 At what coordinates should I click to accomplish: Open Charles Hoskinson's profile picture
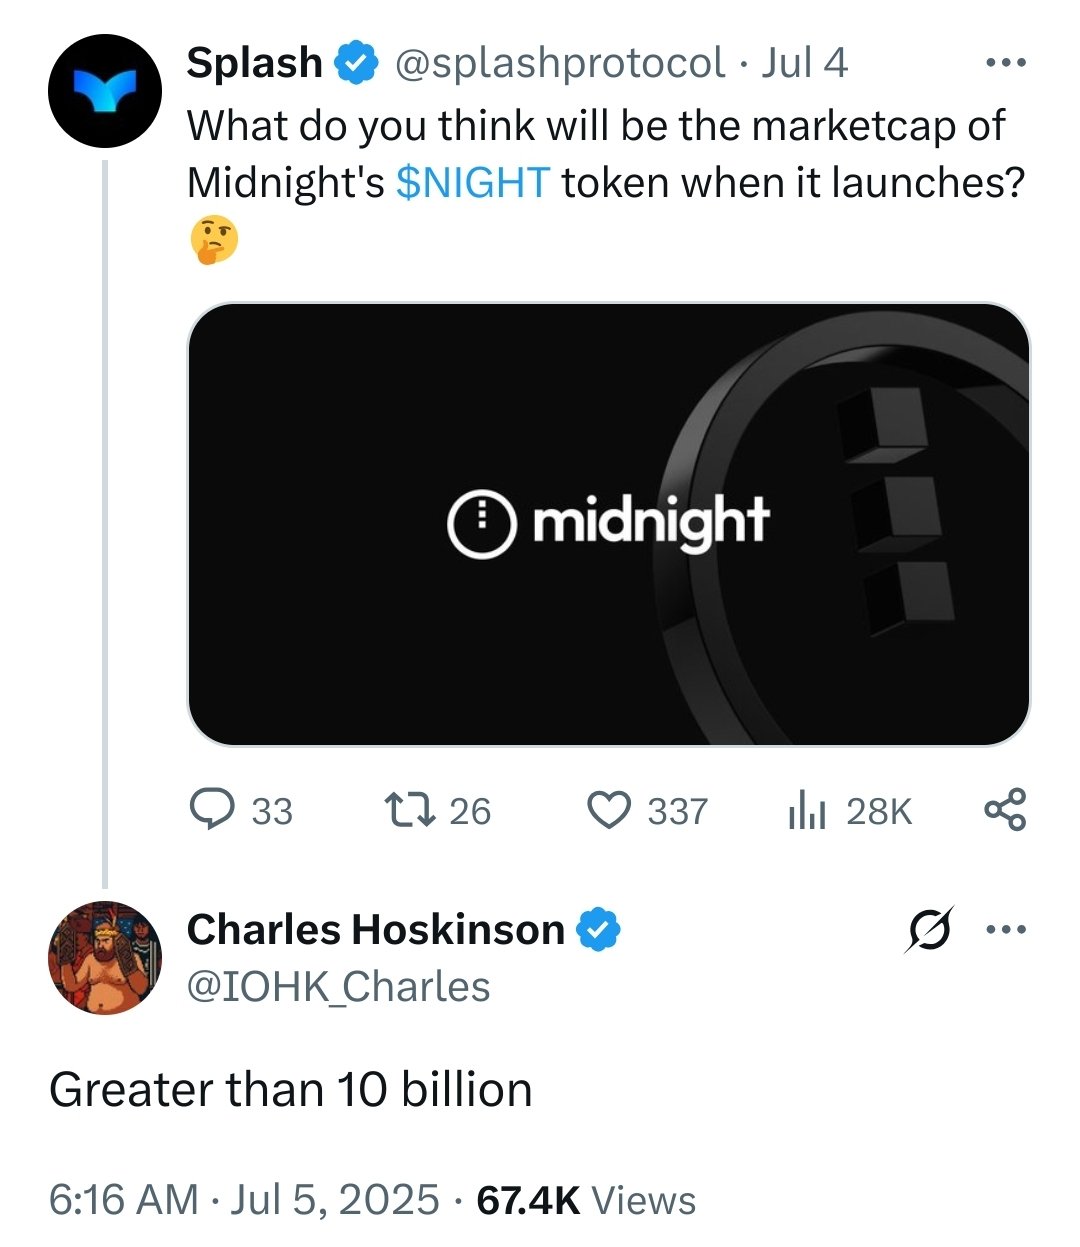tap(105, 958)
